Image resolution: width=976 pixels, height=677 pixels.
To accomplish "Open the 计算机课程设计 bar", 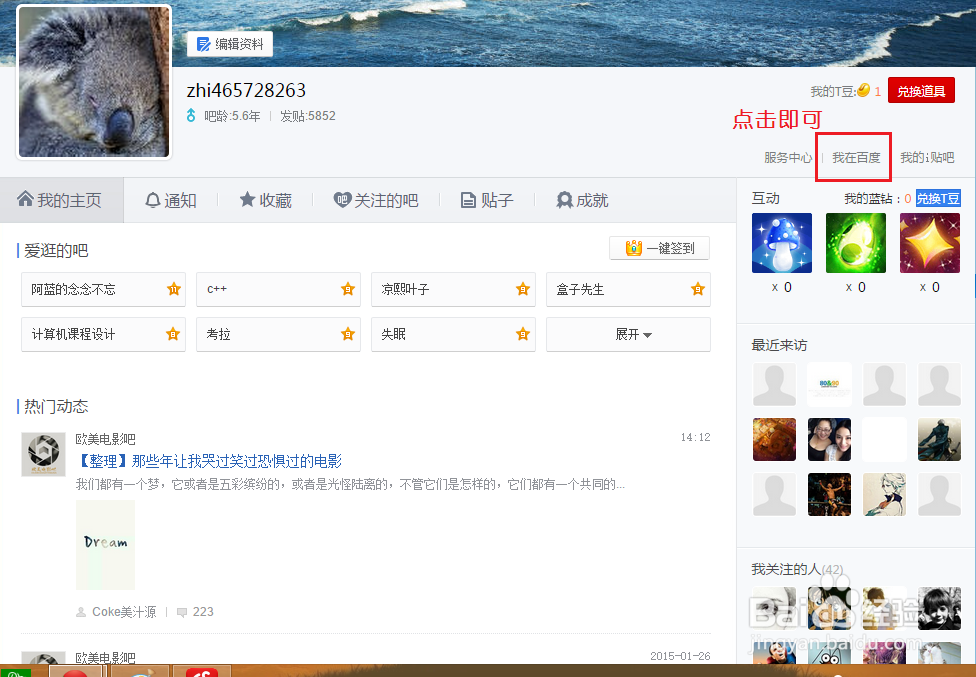I will coord(103,334).
